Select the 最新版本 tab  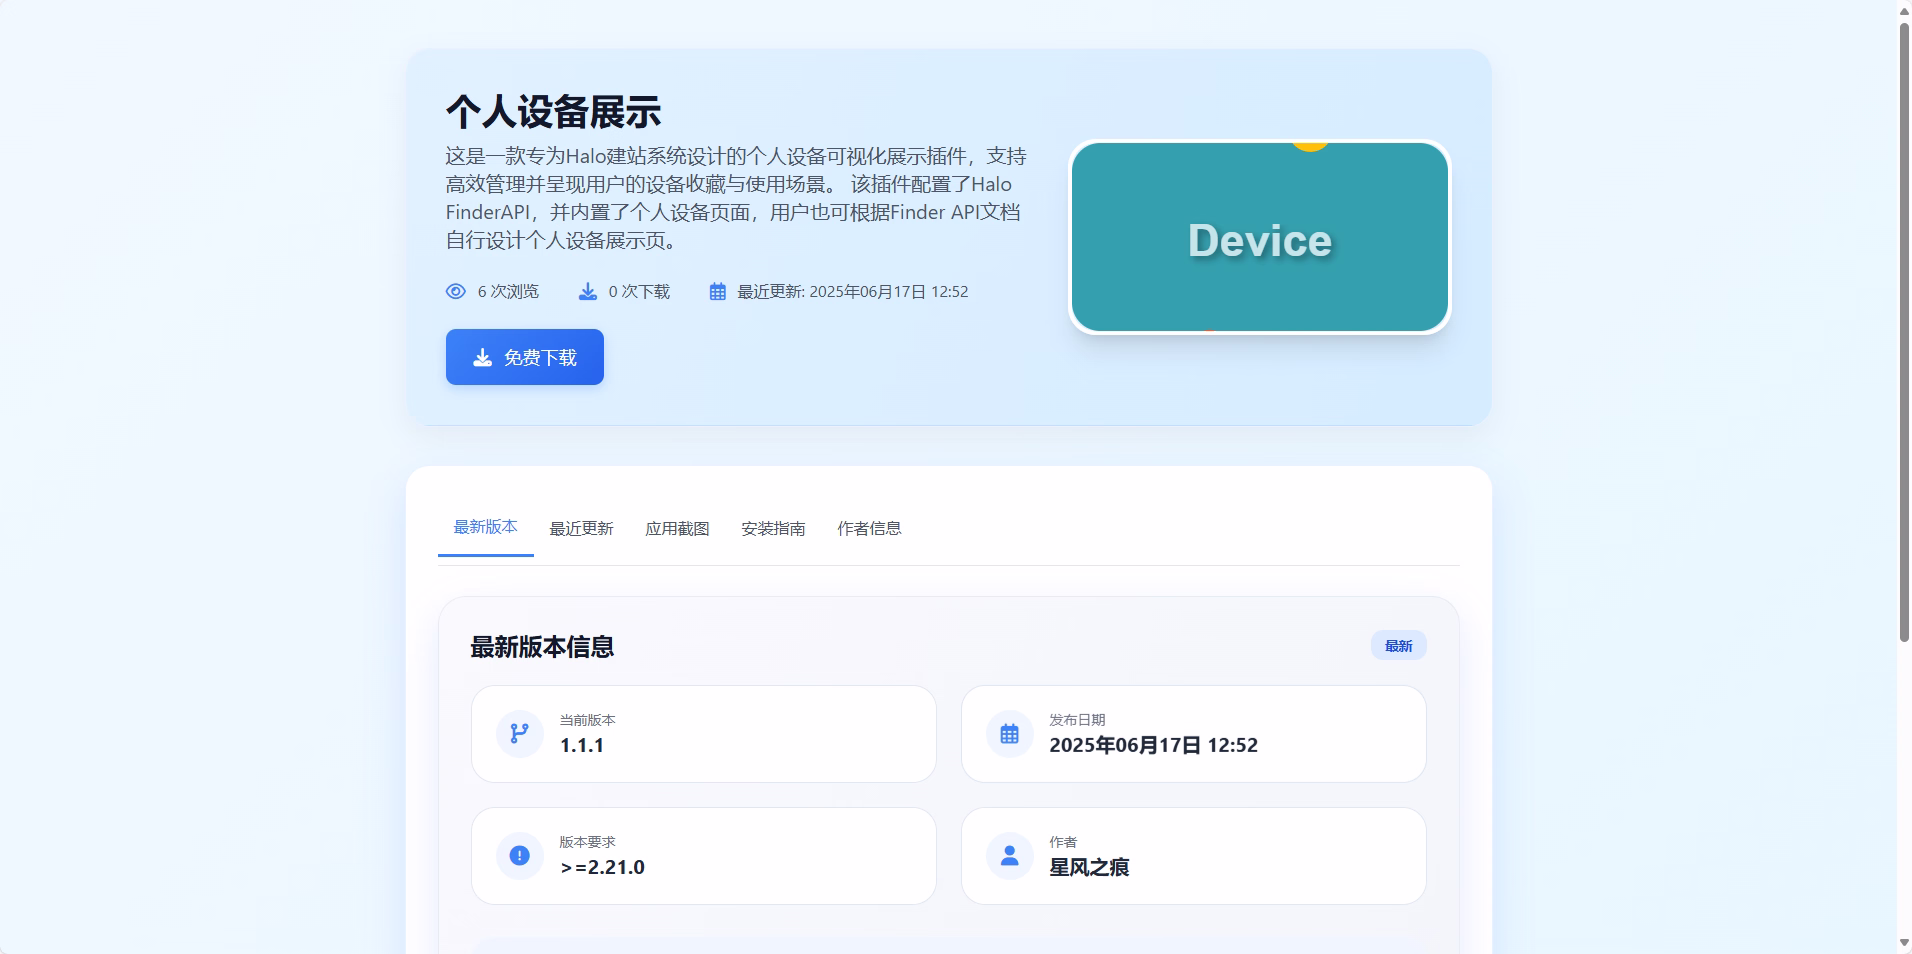486,527
